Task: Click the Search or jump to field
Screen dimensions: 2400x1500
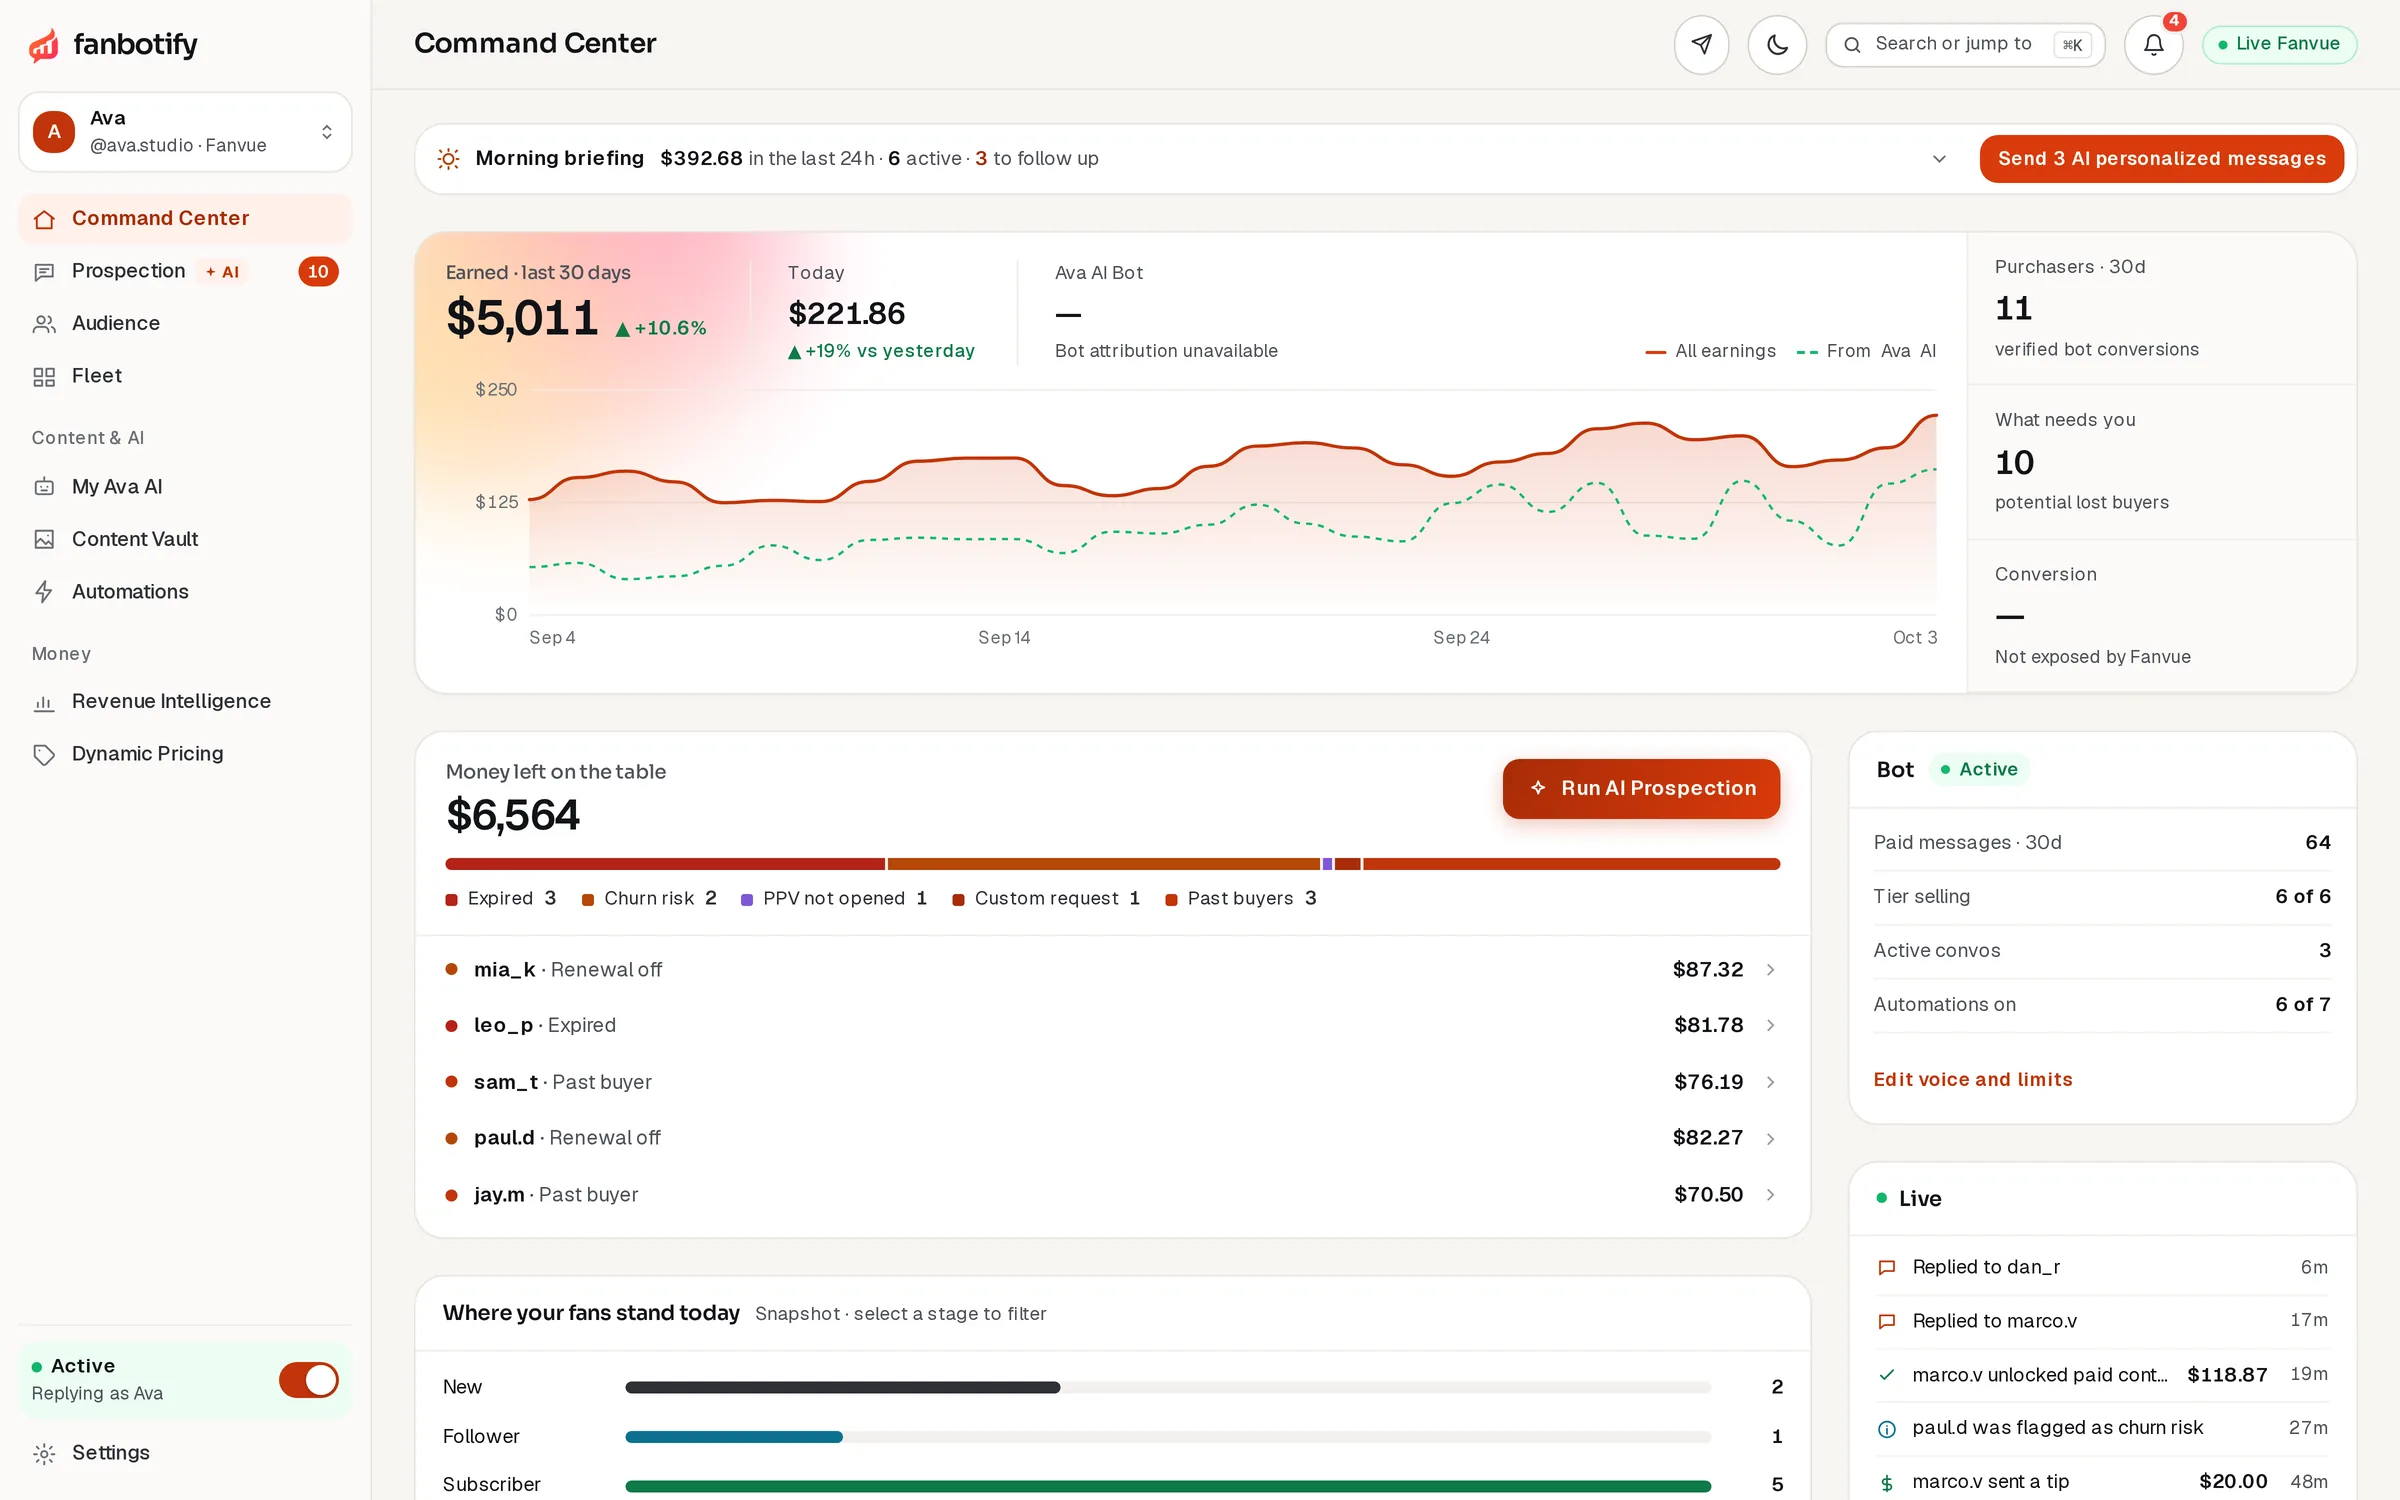Action: 1965,44
